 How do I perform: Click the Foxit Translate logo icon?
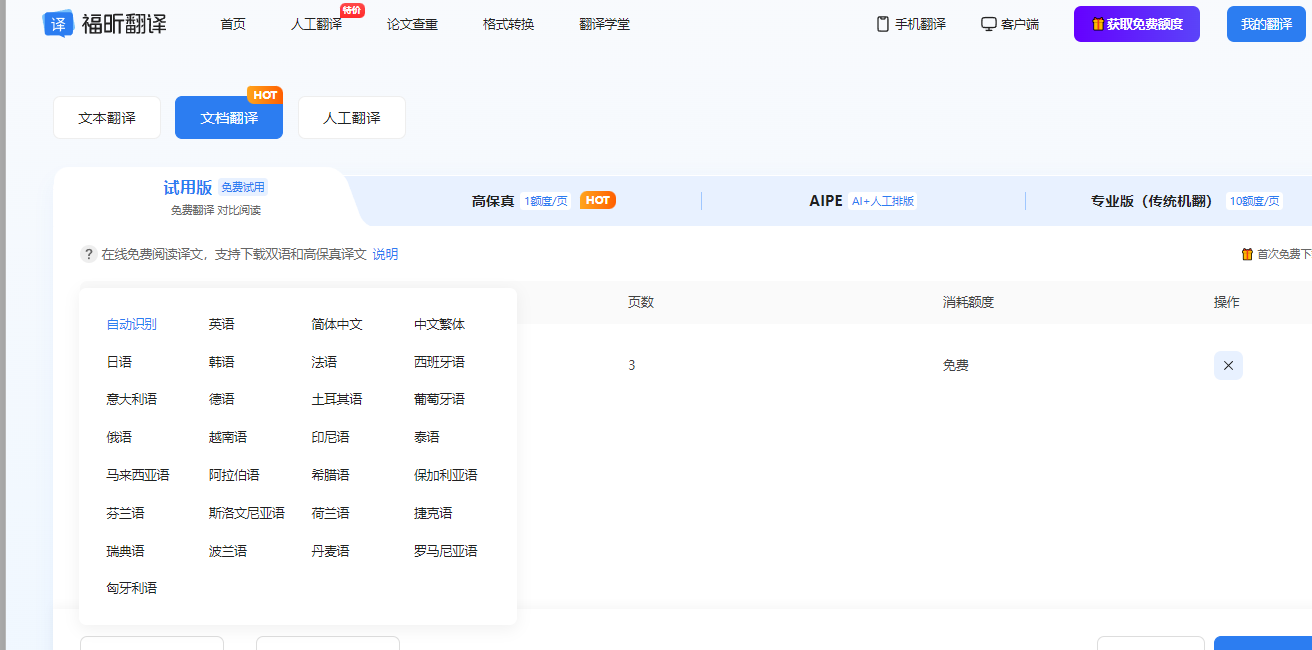(59, 24)
